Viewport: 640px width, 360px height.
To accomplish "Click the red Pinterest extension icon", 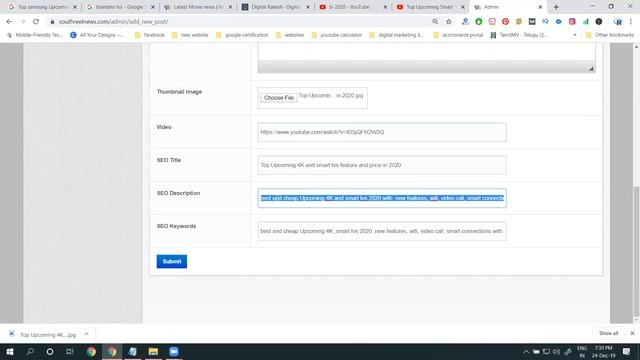I will [505, 22].
